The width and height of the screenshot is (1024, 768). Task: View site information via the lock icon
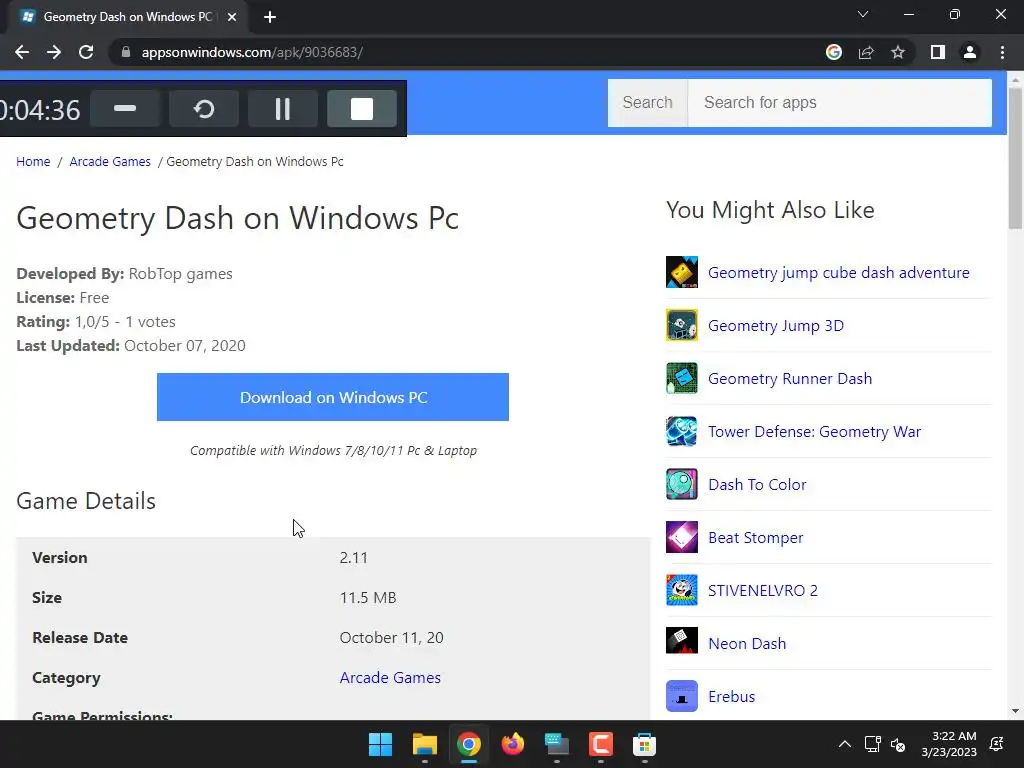(x=126, y=52)
